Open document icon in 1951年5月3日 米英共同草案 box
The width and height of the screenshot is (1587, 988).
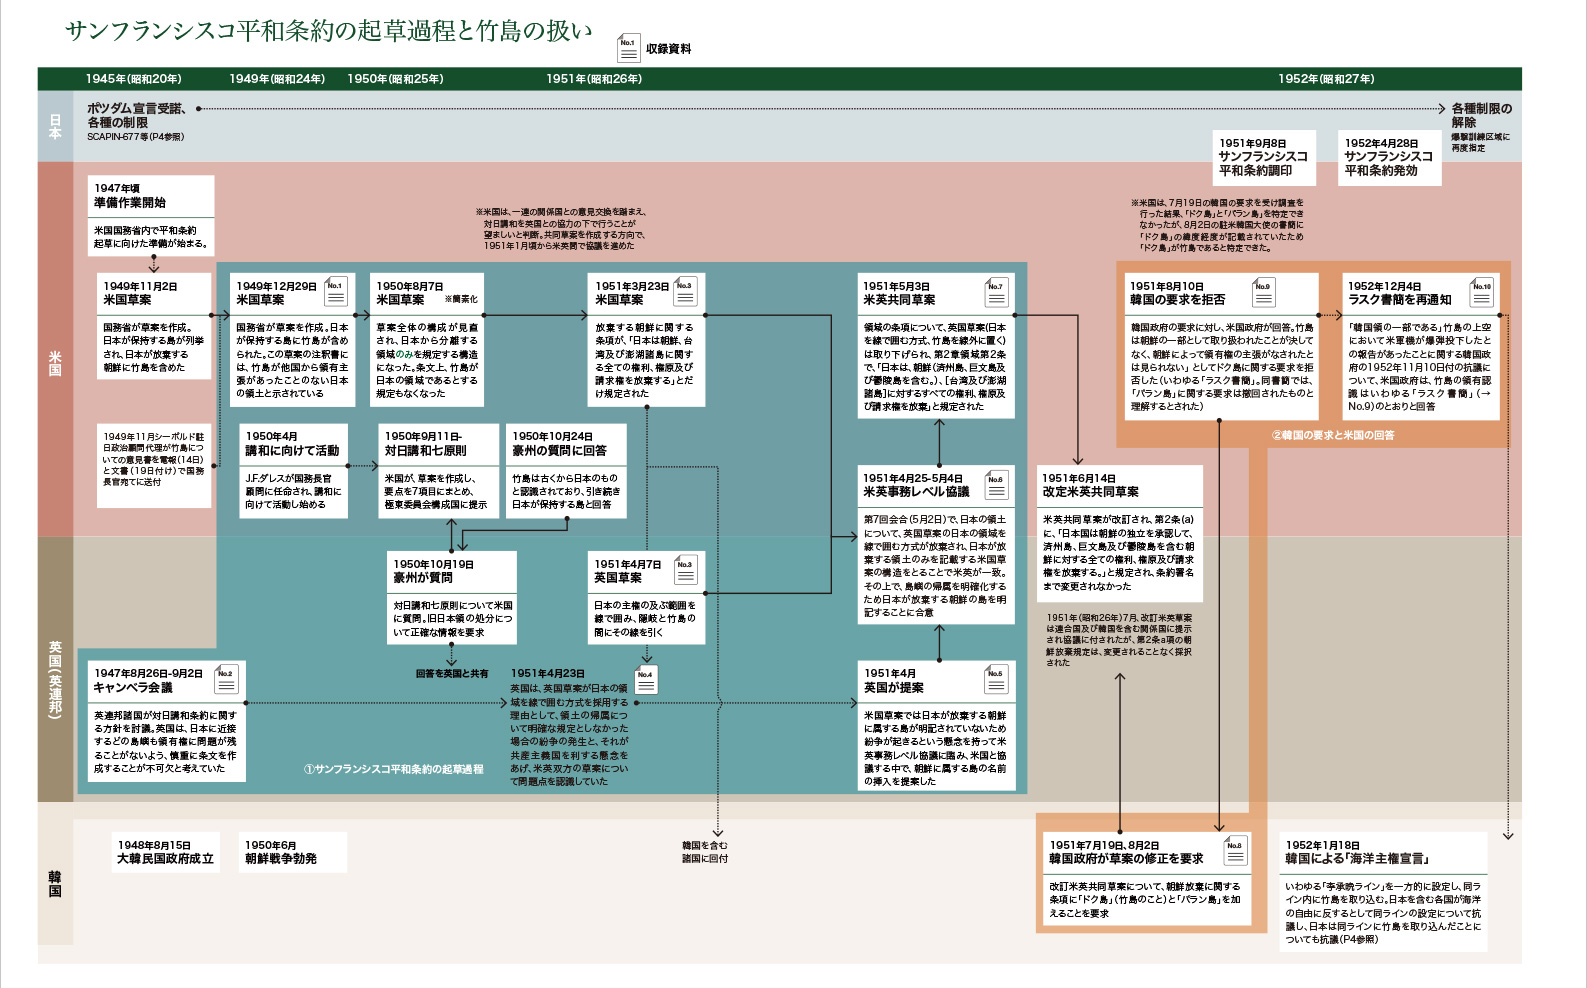click(x=996, y=292)
